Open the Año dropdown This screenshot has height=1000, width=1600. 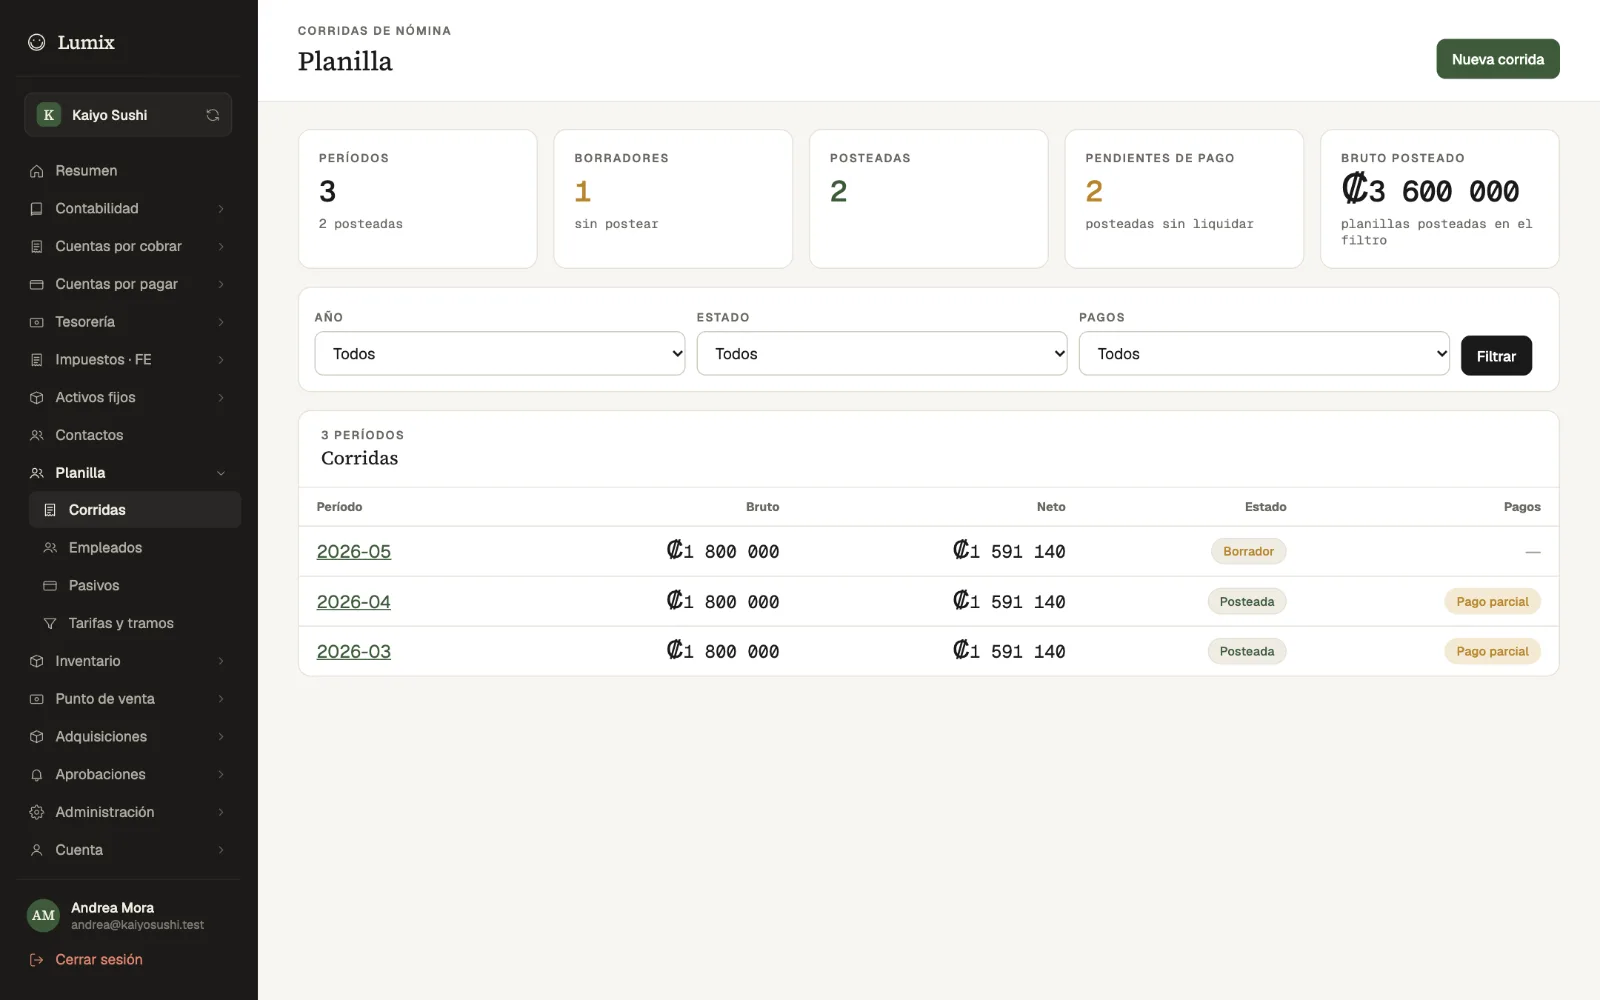500,354
